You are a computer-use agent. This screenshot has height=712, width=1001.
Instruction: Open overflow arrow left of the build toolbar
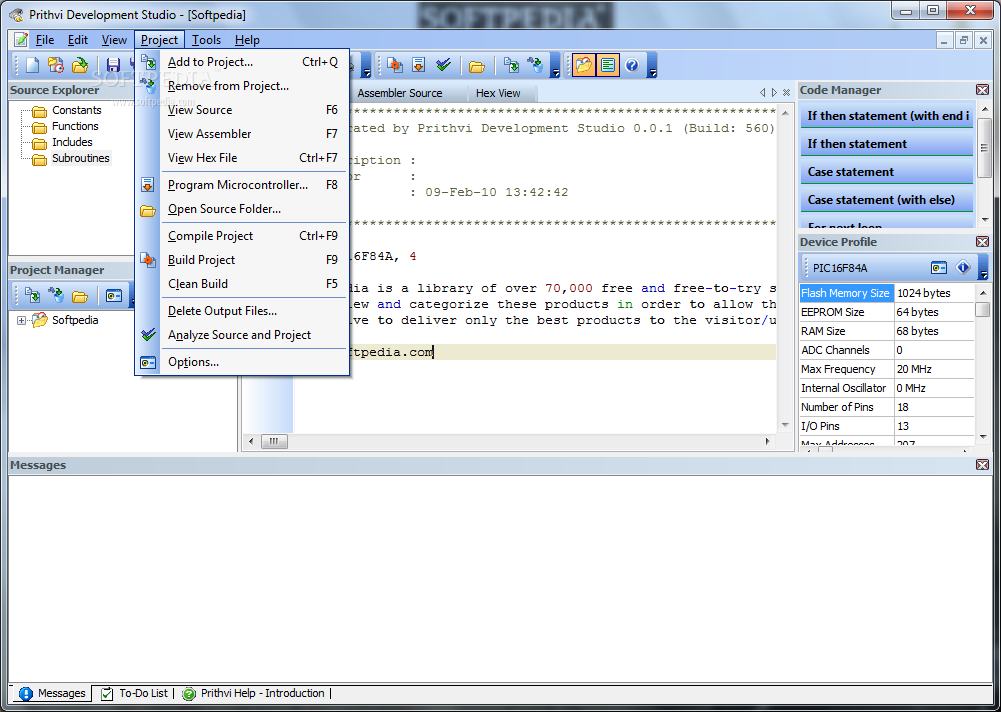(x=366, y=65)
